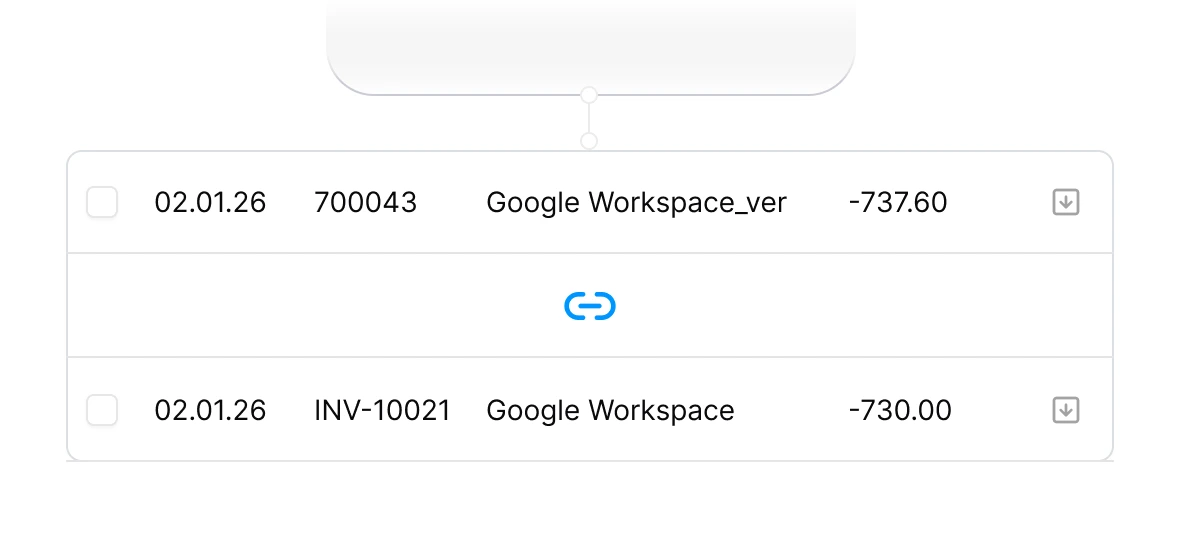Click the lower connector node circle
Viewport: 1180px width, 534px height.
coord(589,141)
